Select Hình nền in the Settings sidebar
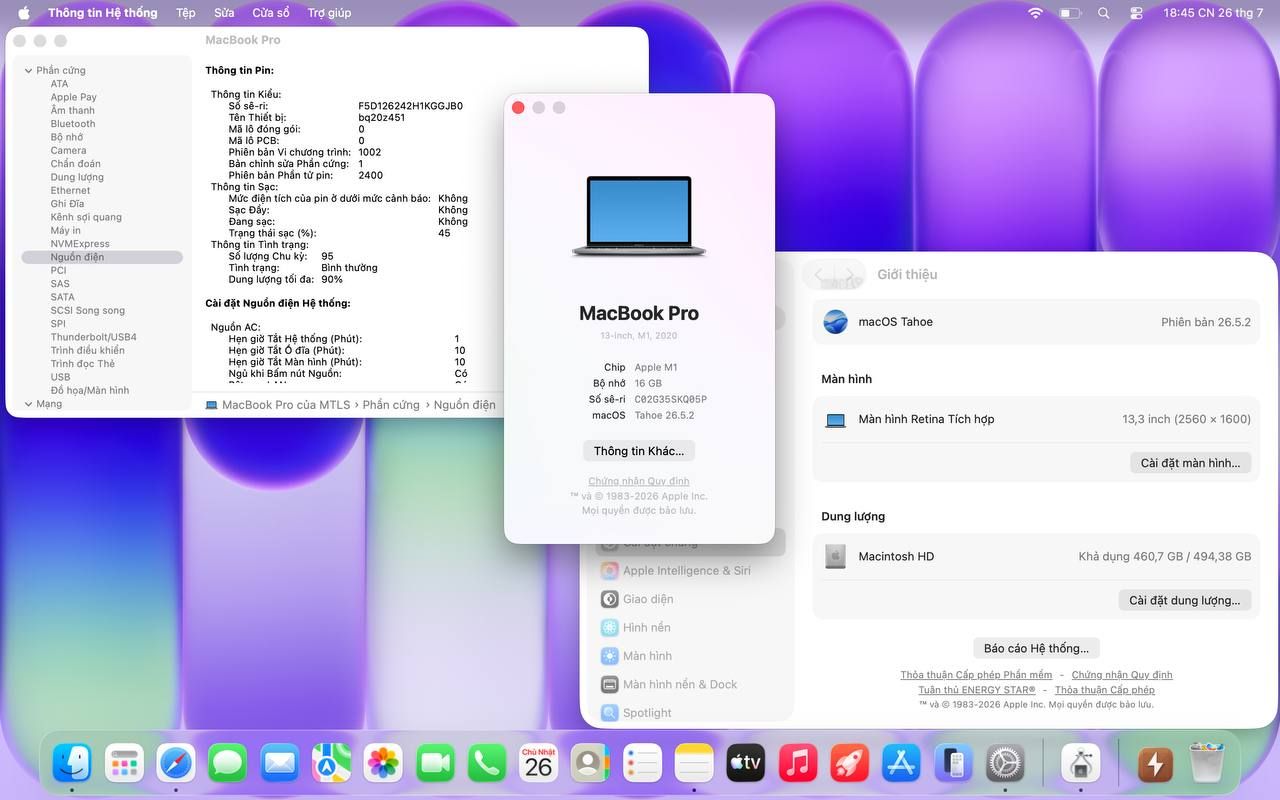 636,628
